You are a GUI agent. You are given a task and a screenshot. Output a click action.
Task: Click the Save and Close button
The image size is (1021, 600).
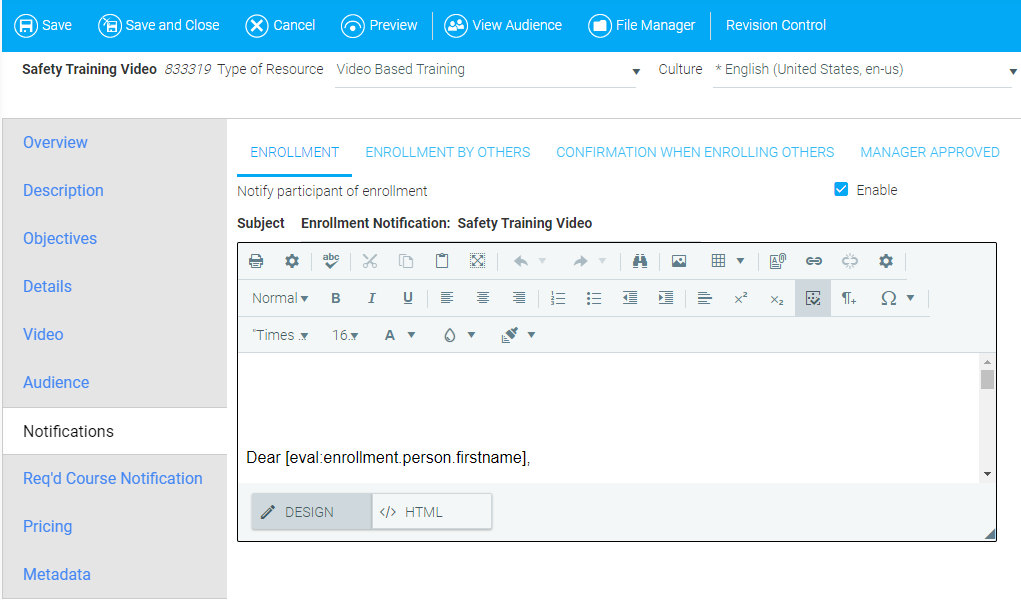click(x=159, y=25)
